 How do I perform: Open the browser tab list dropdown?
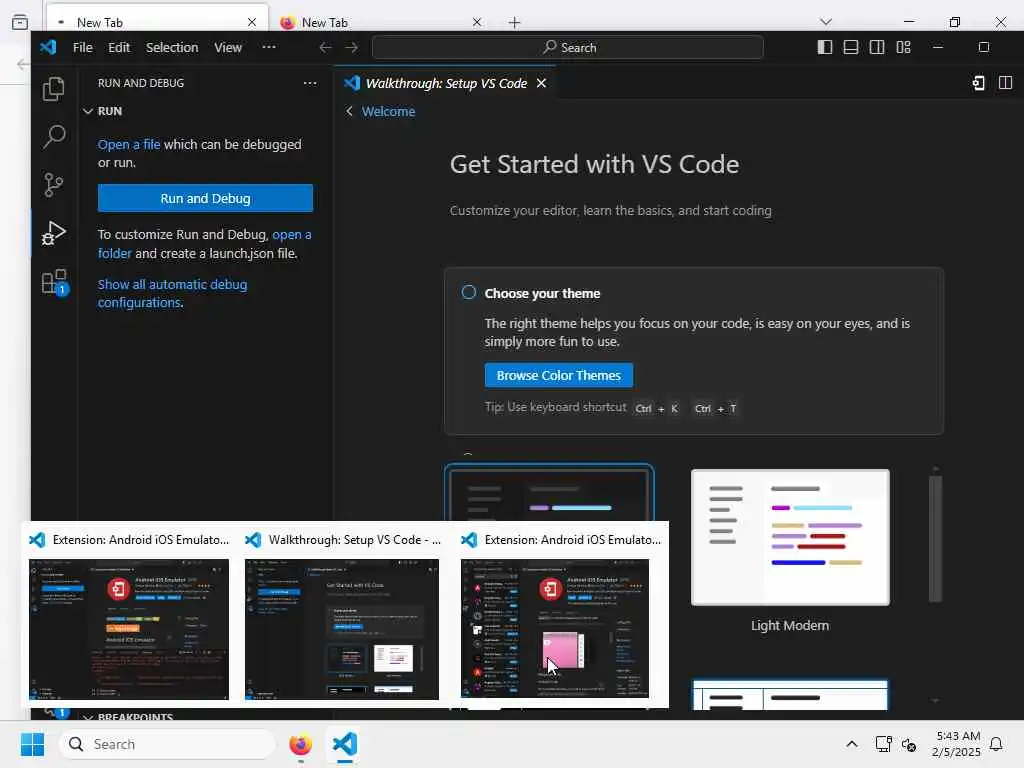pos(825,22)
